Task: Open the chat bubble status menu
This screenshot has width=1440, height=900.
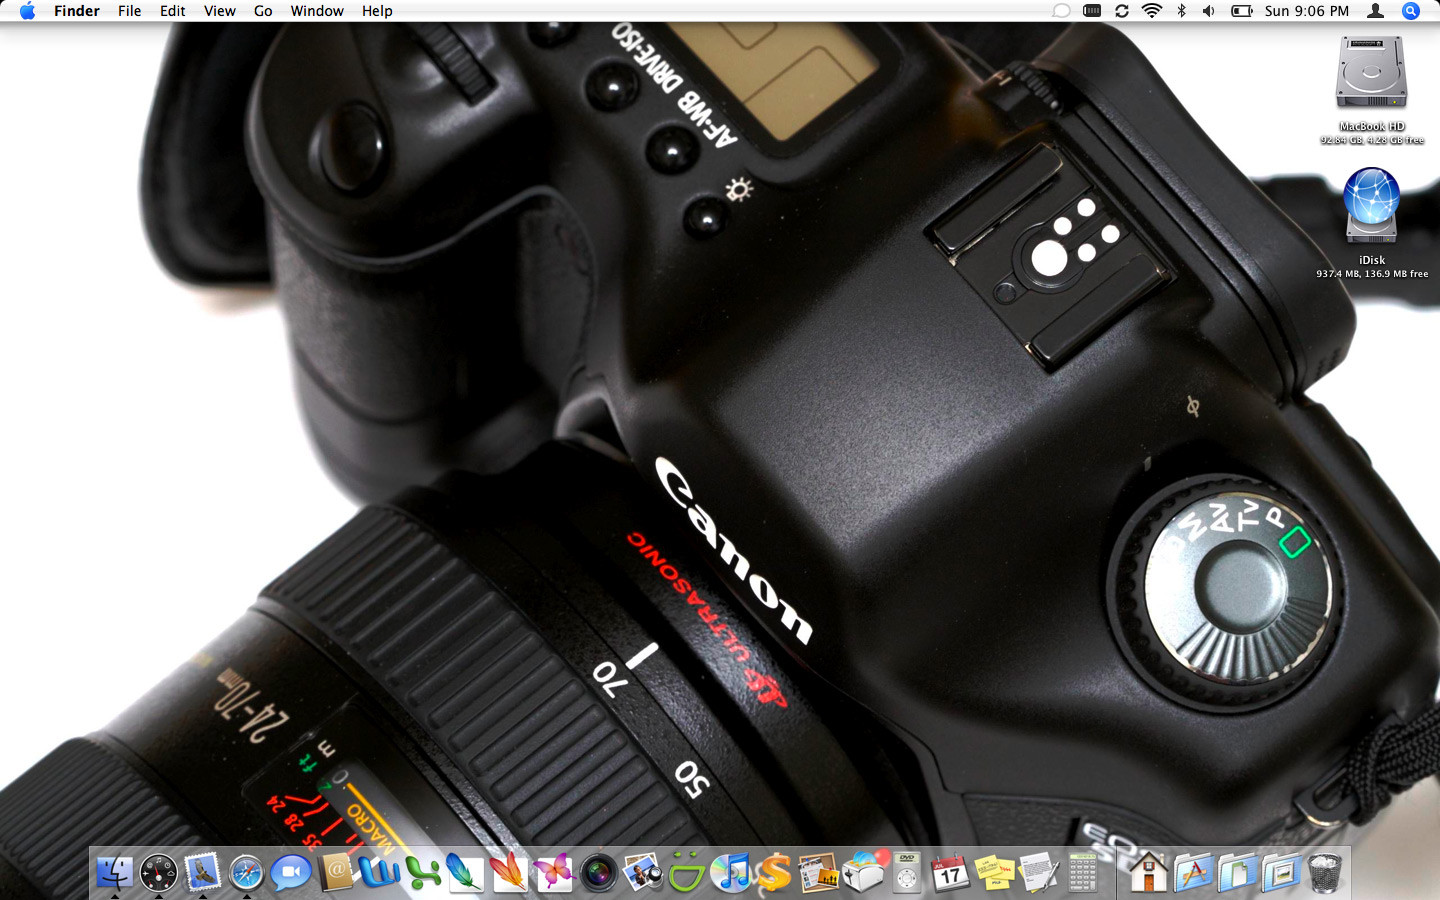Action: coord(1061,11)
